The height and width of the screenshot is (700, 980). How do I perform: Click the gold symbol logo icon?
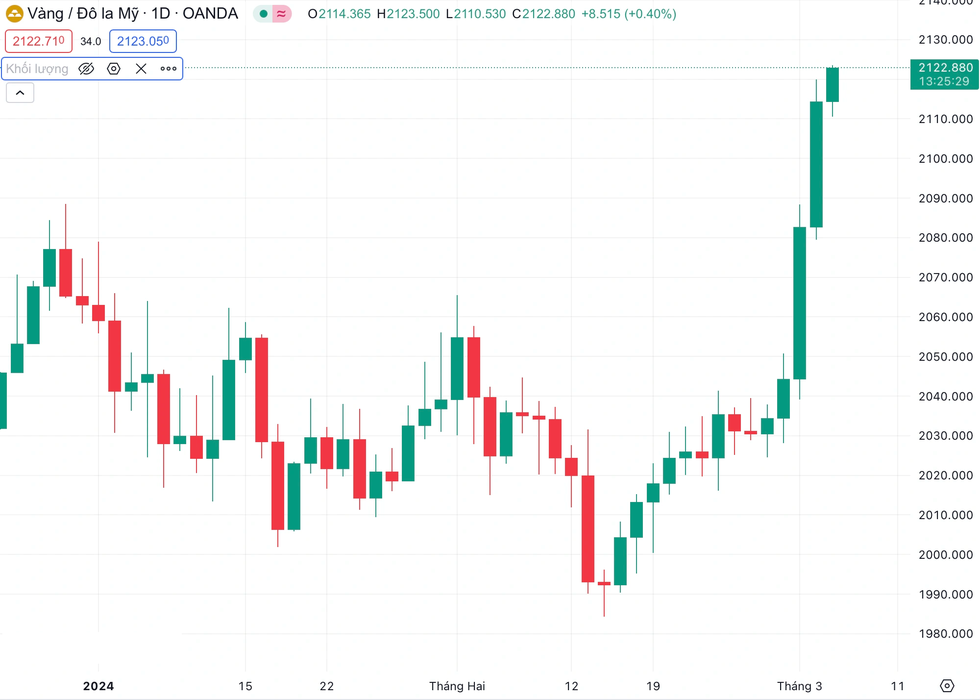(14, 13)
